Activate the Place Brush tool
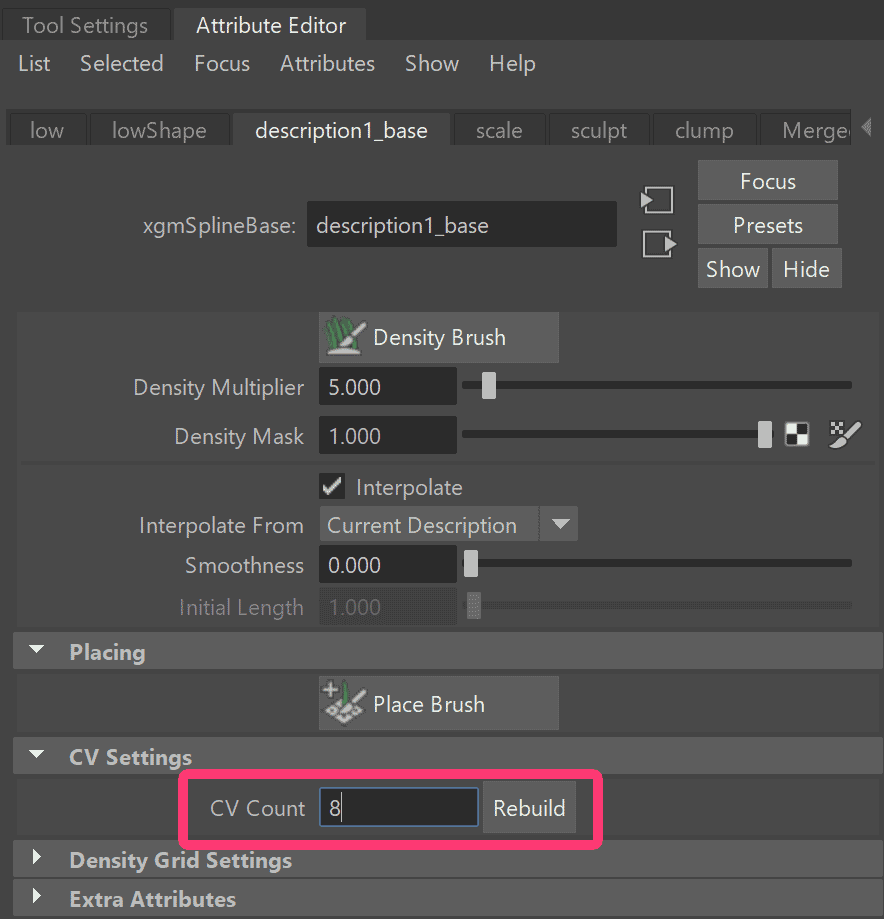 (x=438, y=703)
